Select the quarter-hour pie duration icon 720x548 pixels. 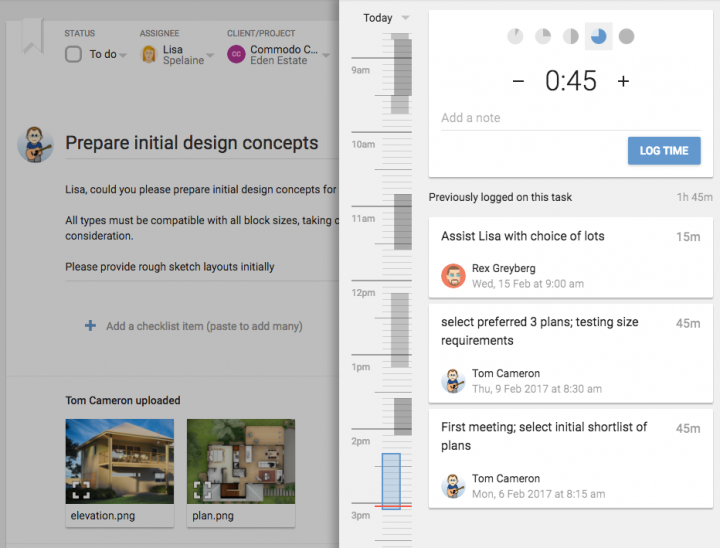pos(543,36)
